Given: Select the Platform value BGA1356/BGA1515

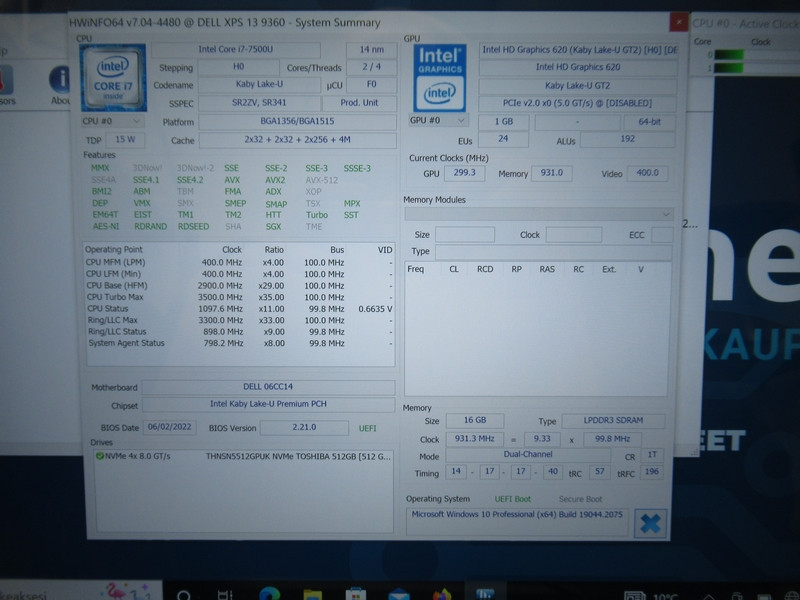Looking at the screenshot, I should 297,121.
